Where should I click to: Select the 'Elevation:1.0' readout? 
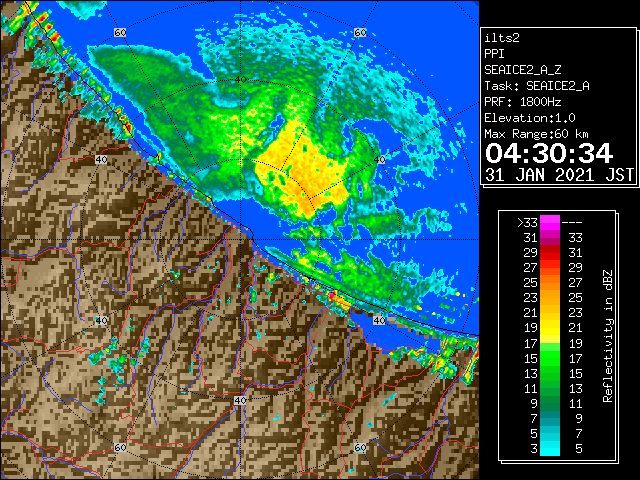tap(530, 118)
